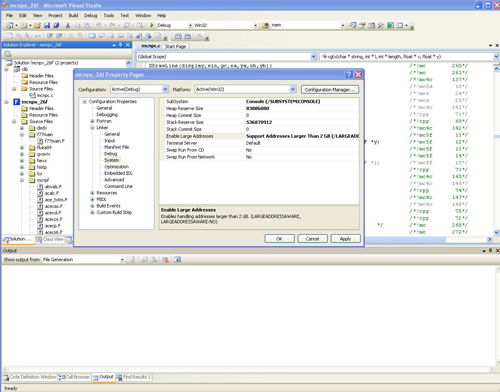The width and height of the screenshot is (500, 392).
Task: Open the Configuration Active(Debug) dropdown
Action: [x=165, y=89]
